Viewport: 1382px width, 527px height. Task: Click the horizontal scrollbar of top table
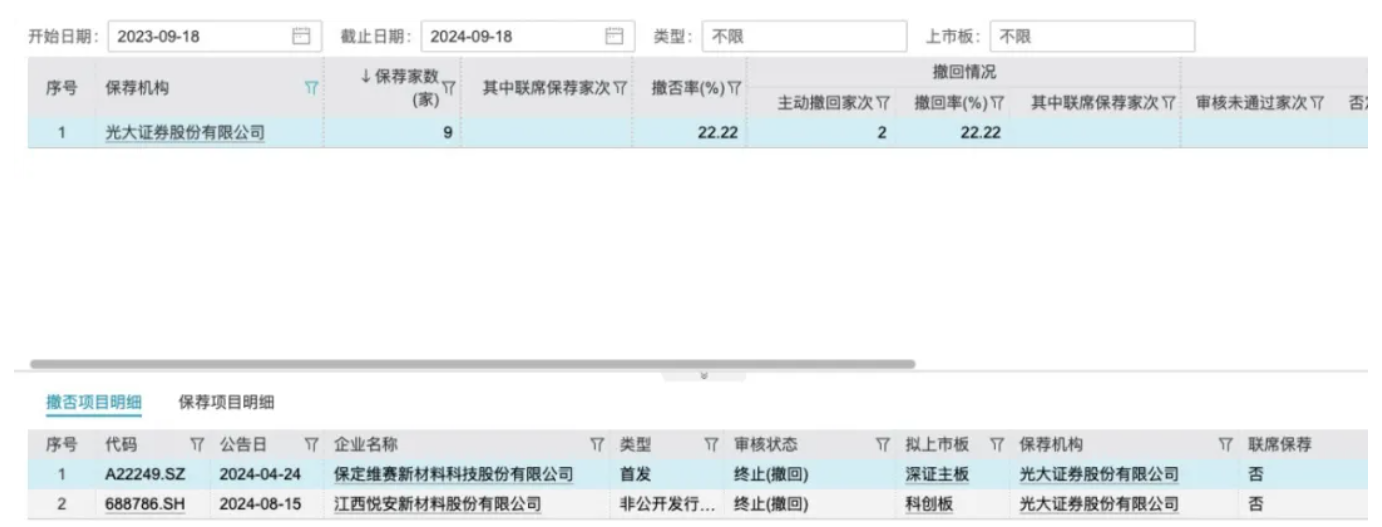(x=472, y=364)
